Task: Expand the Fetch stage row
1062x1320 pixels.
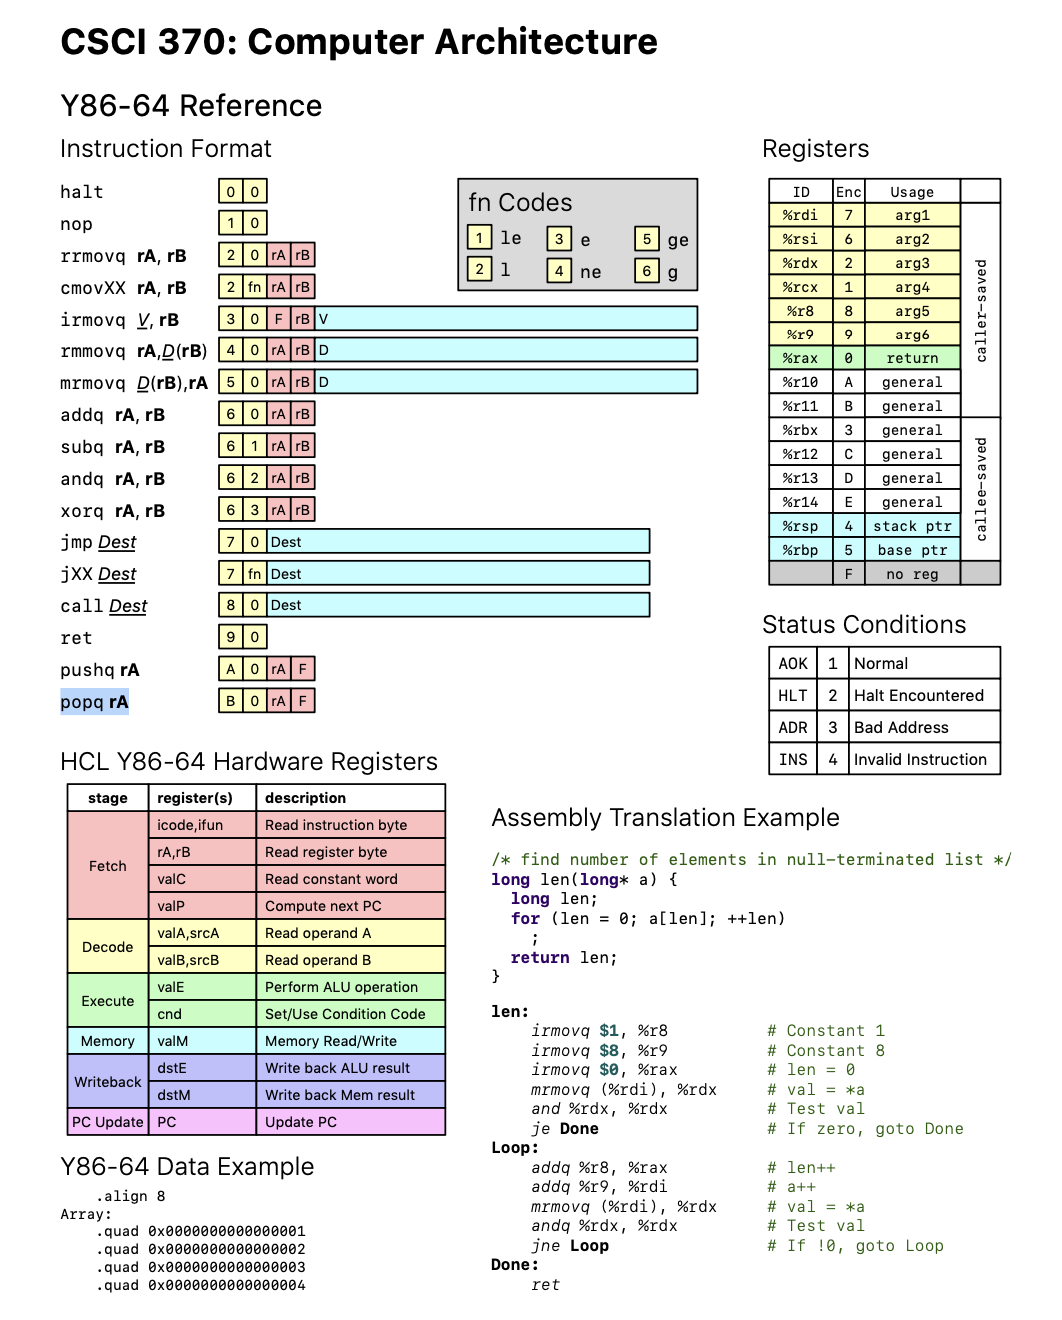Action: point(105,865)
